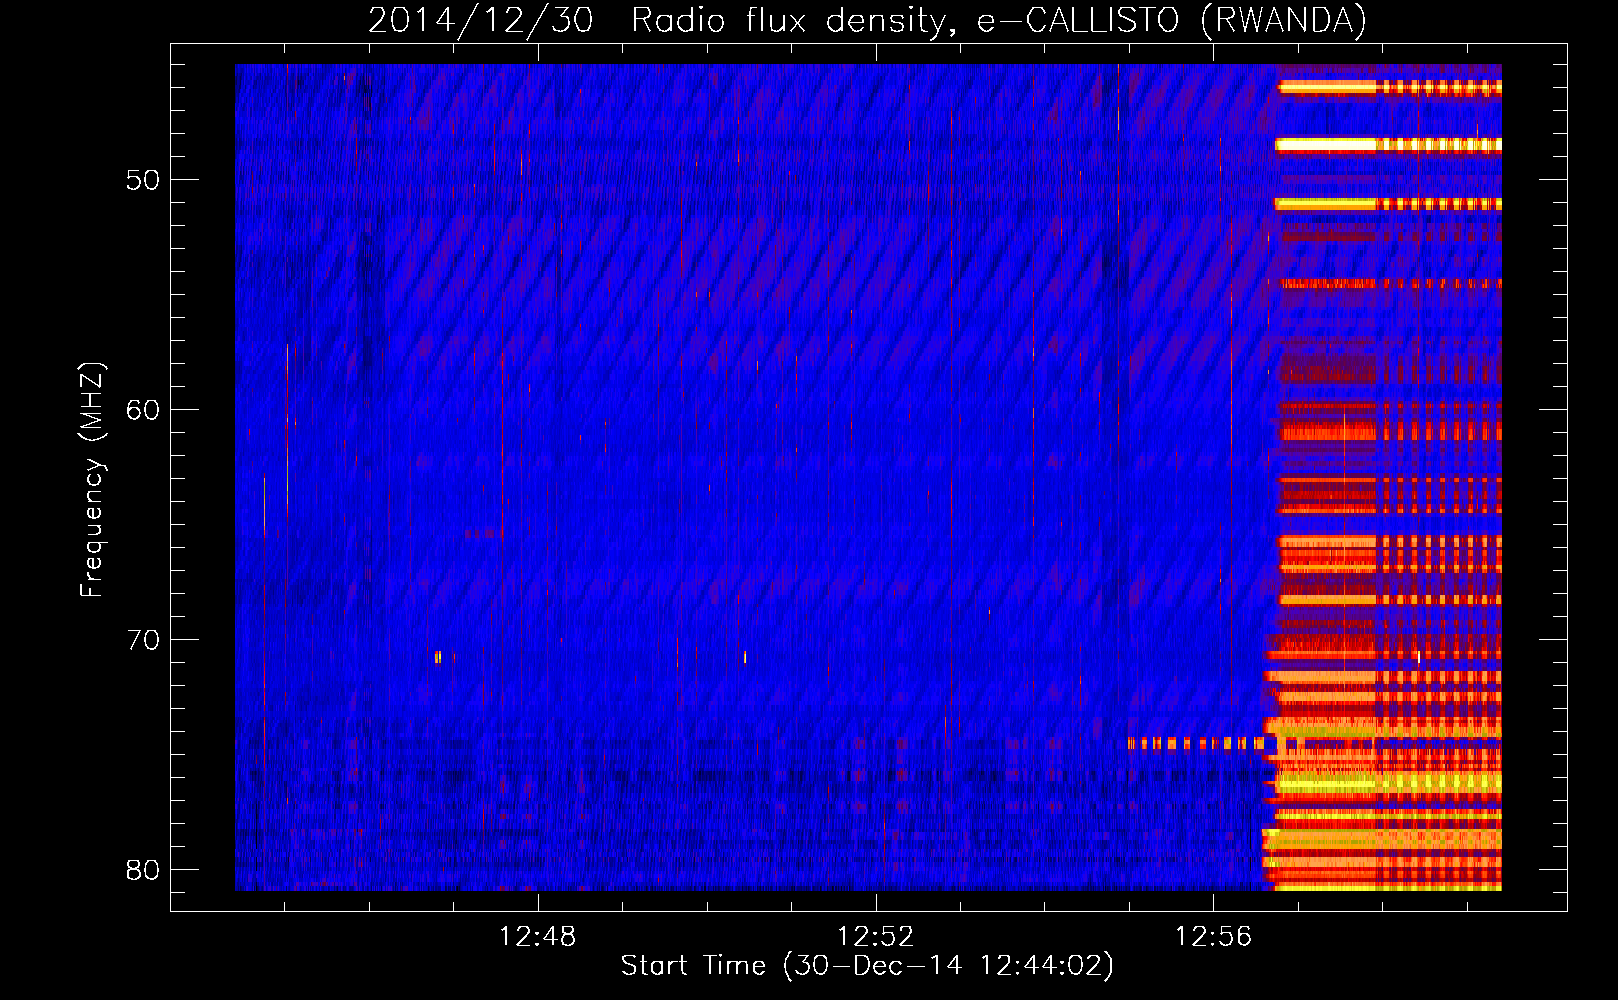This screenshot has height=1000, width=1618.
Task: Select the 12:52 time tick label
Action: (876, 936)
